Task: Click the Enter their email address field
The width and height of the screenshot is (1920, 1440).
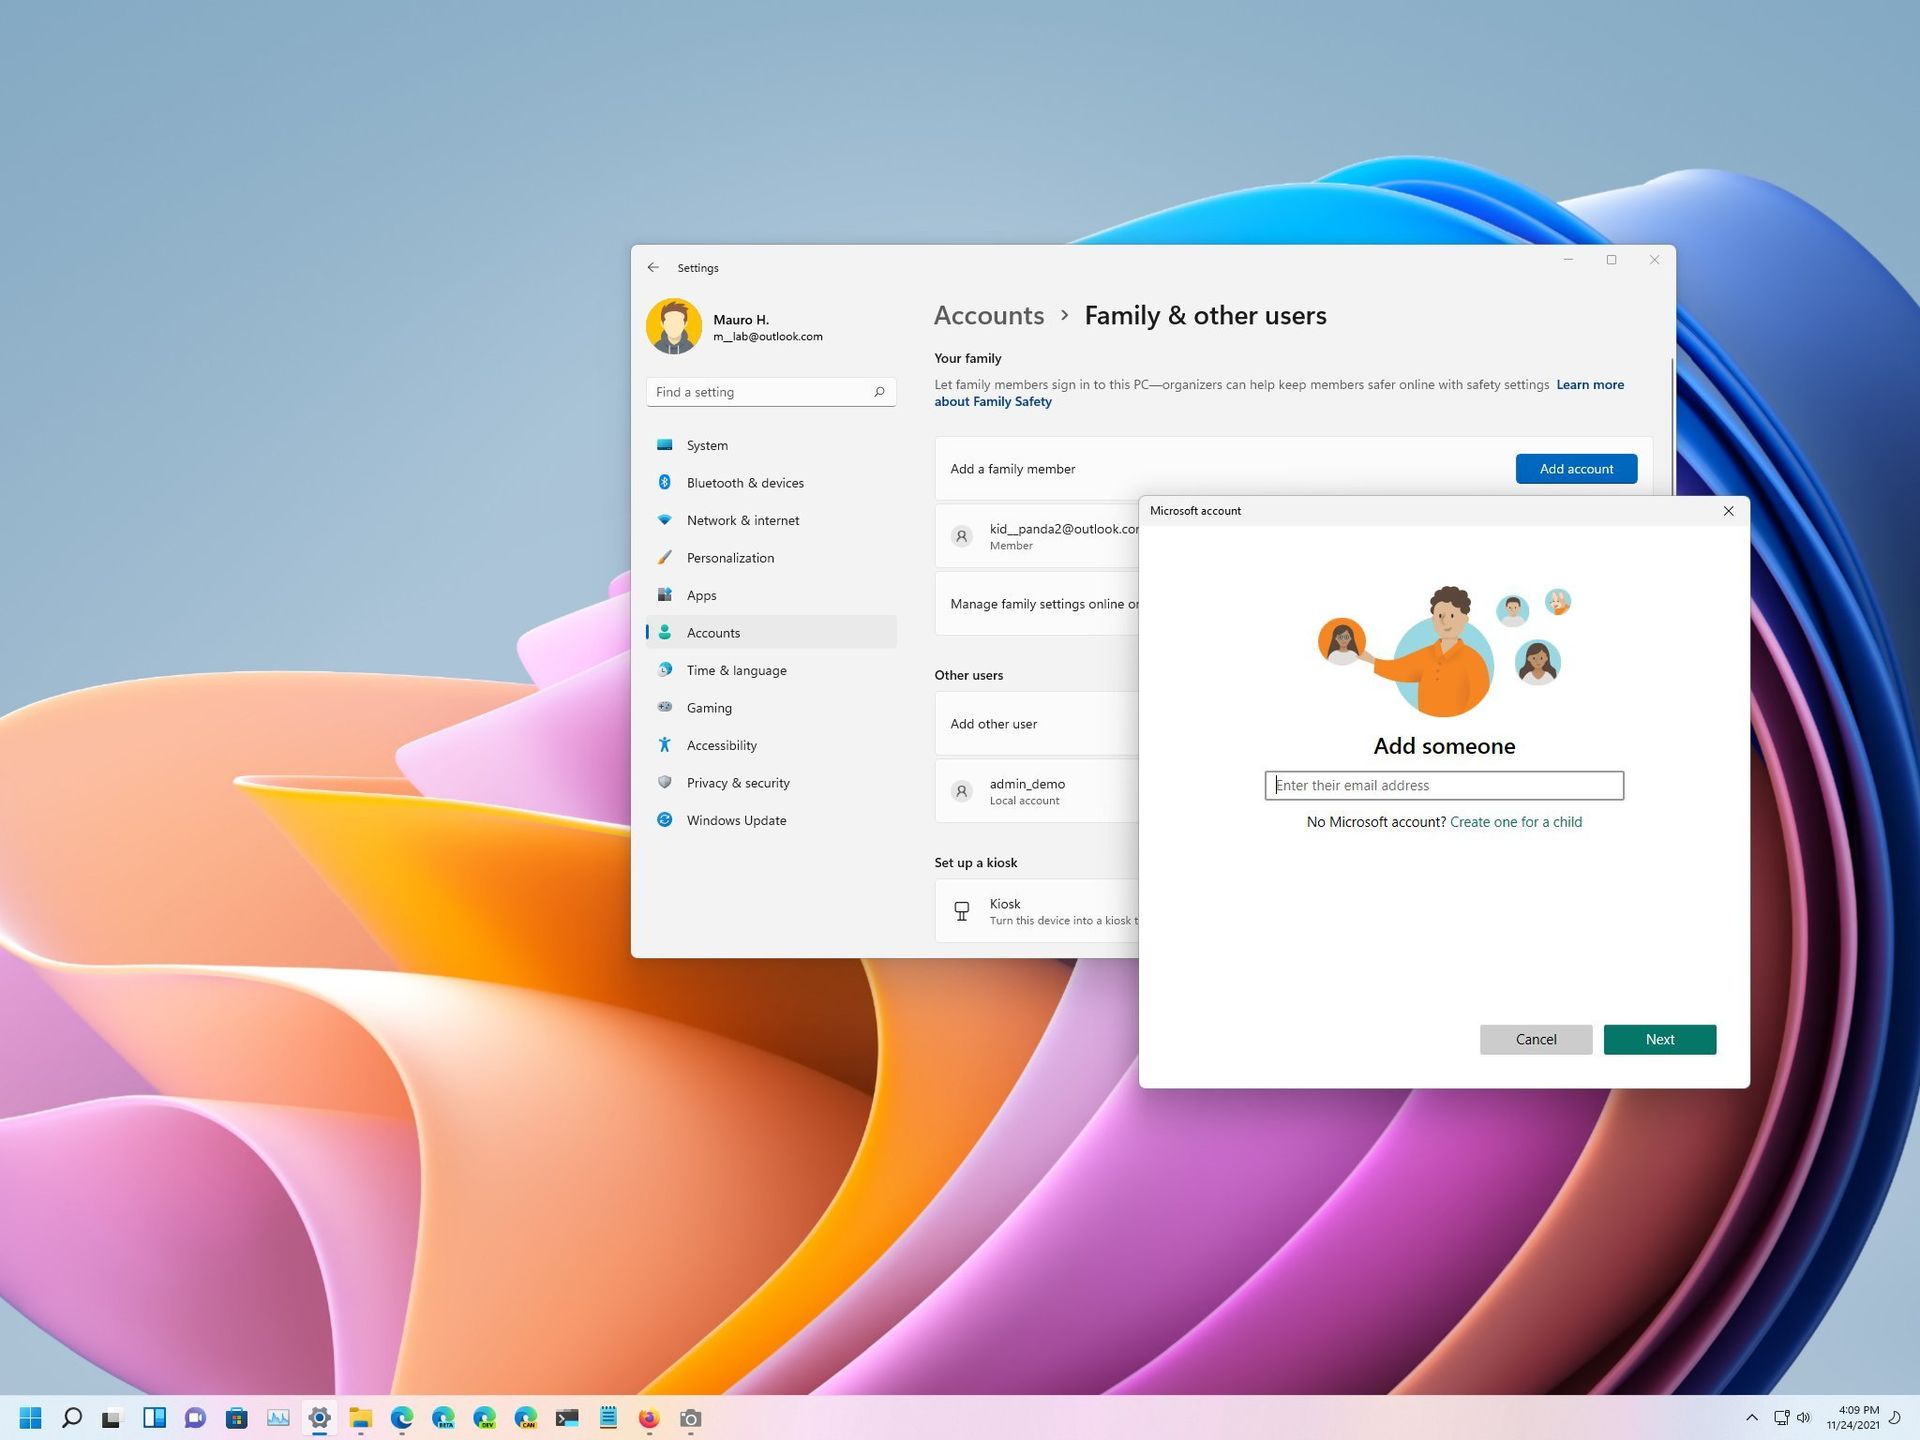Action: point(1443,785)
